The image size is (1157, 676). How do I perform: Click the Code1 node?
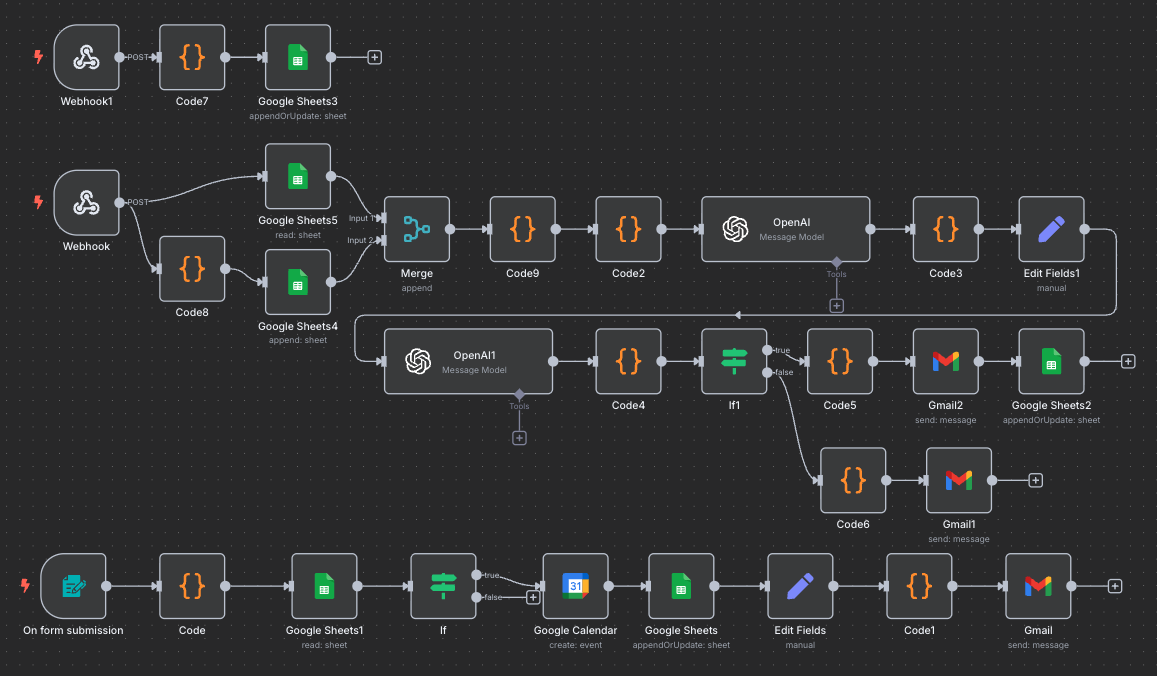tap(919, 587)
